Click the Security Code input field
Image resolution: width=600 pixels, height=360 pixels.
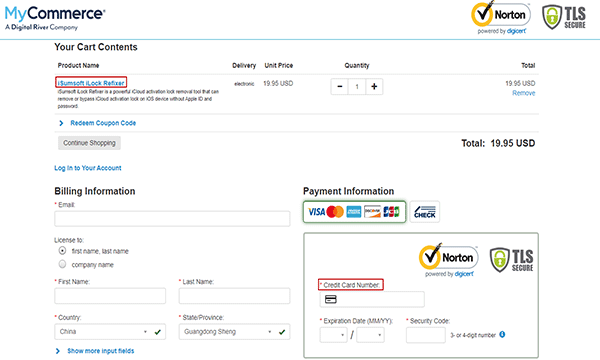pos(426,335)
